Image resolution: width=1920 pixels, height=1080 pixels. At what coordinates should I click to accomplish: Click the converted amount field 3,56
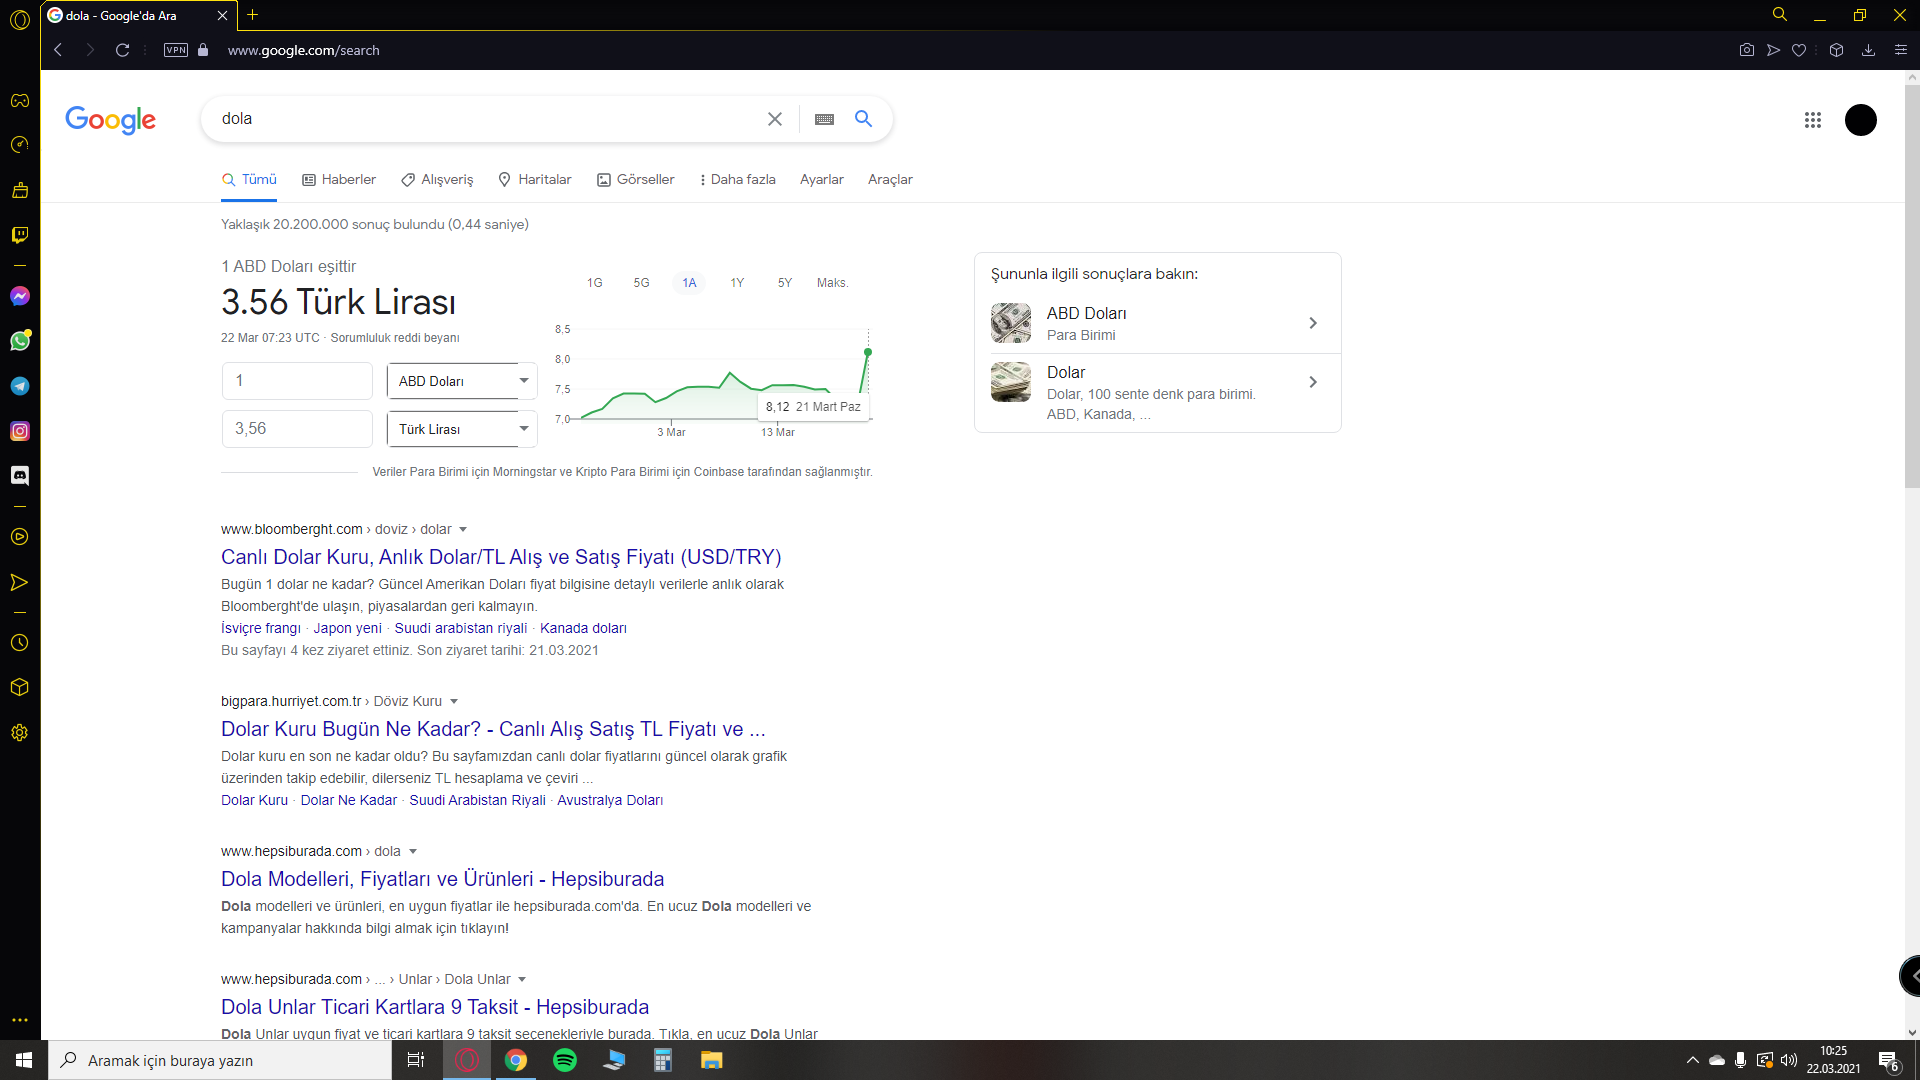297,429
